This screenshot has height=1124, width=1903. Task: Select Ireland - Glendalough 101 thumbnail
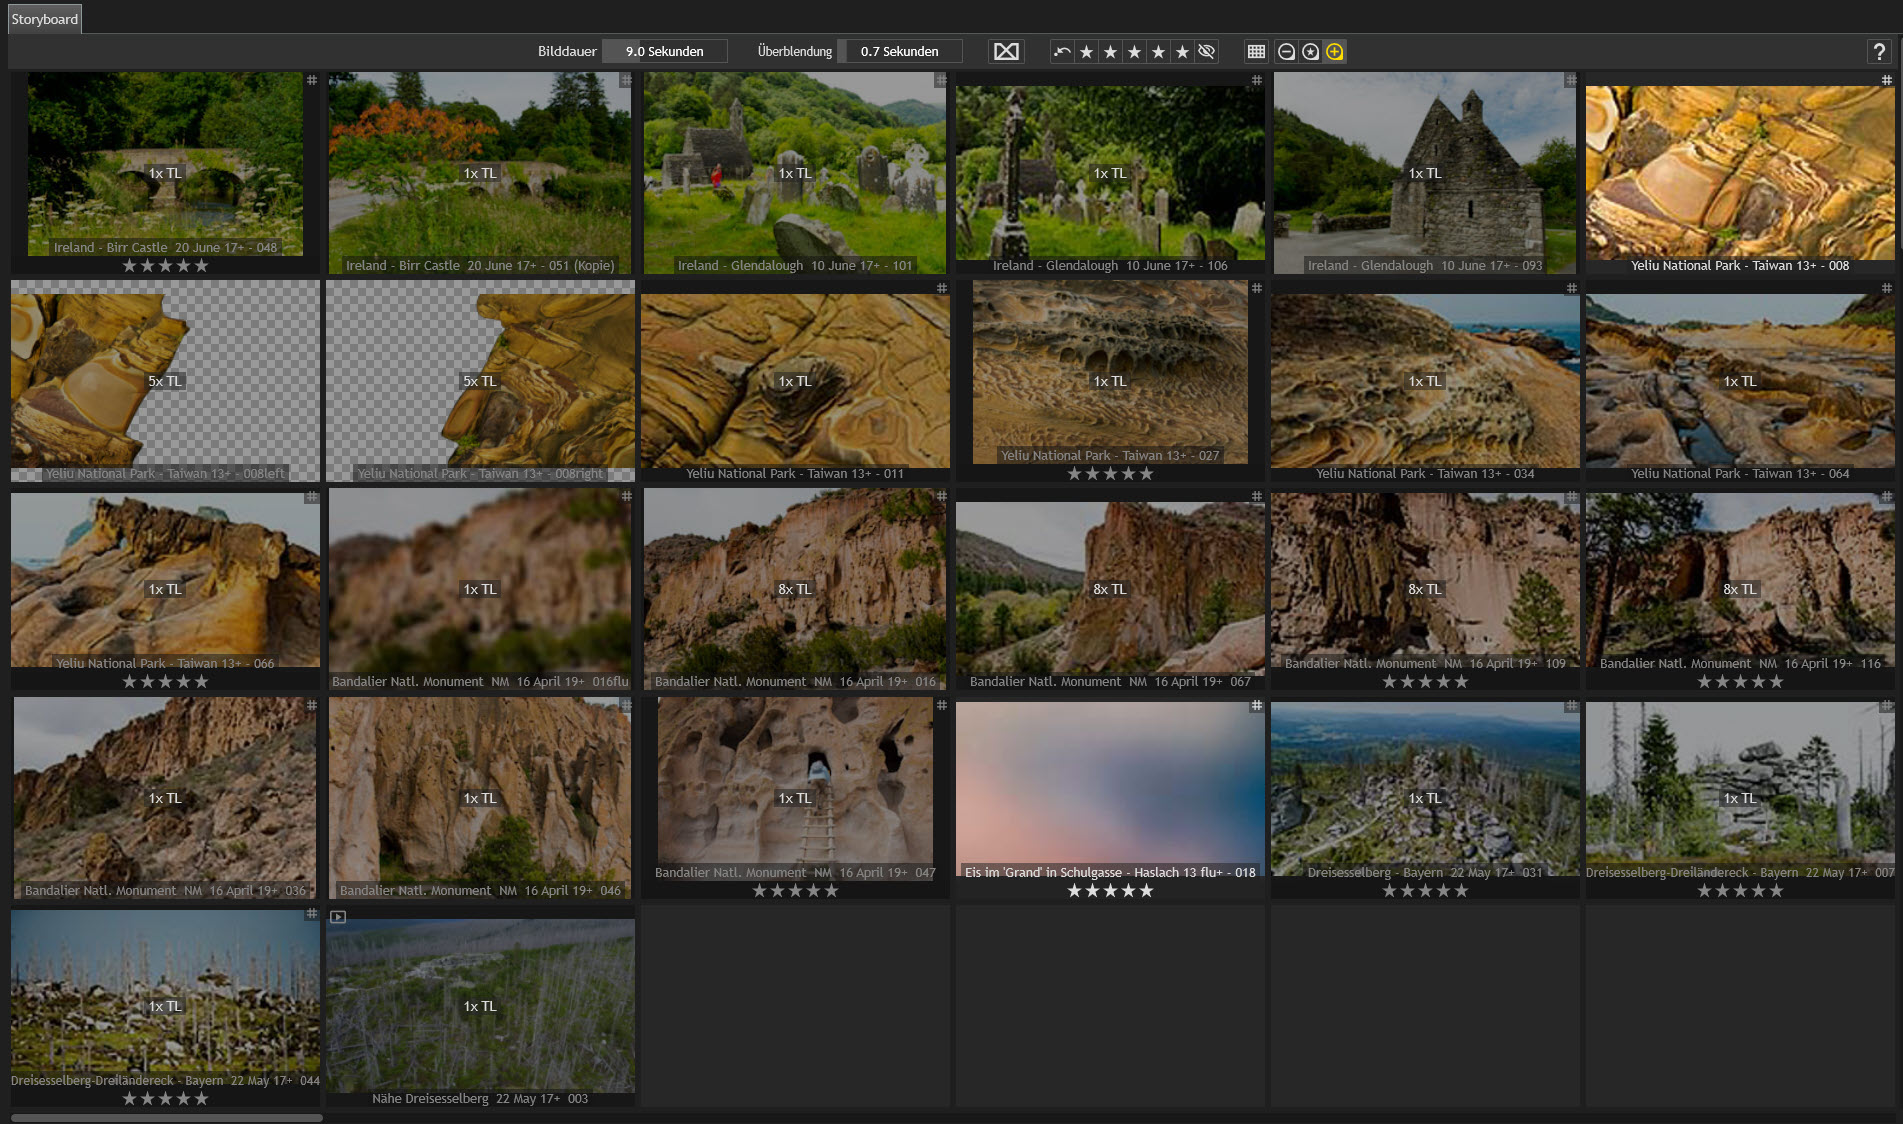(x=795, y=173)
